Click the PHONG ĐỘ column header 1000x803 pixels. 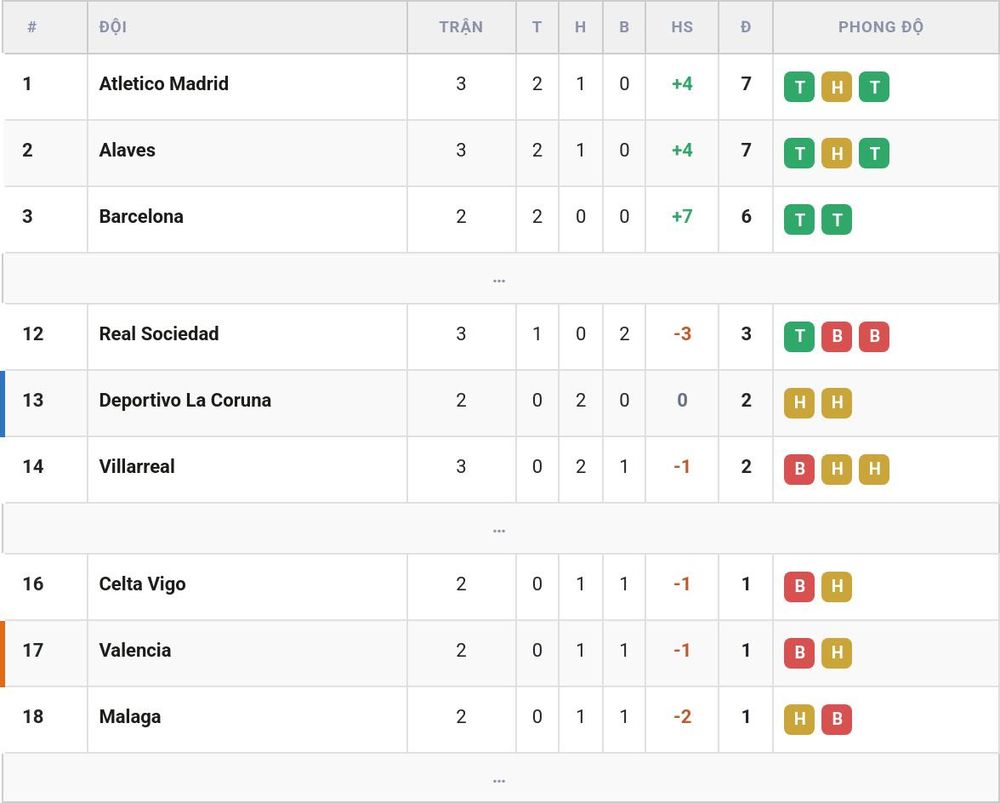tap(881, 27)
